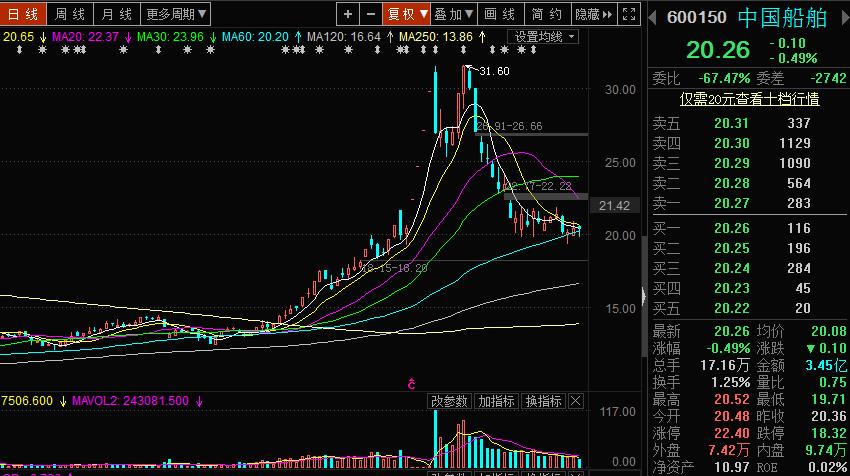Open the 更多周期 period dropdown
The image size is (850, 476).
click(x=176, y=14)
